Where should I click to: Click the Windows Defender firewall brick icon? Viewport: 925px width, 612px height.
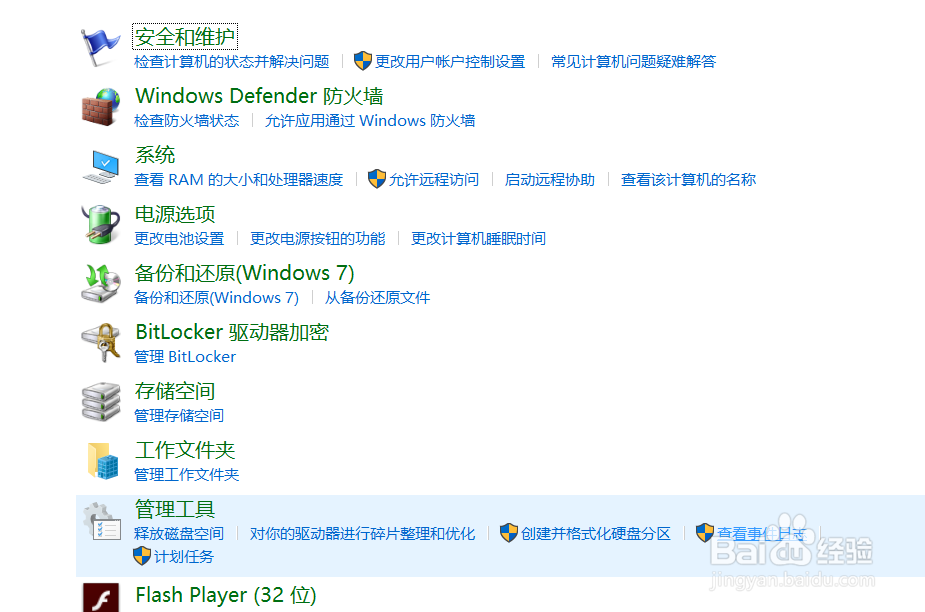(100, 104)
